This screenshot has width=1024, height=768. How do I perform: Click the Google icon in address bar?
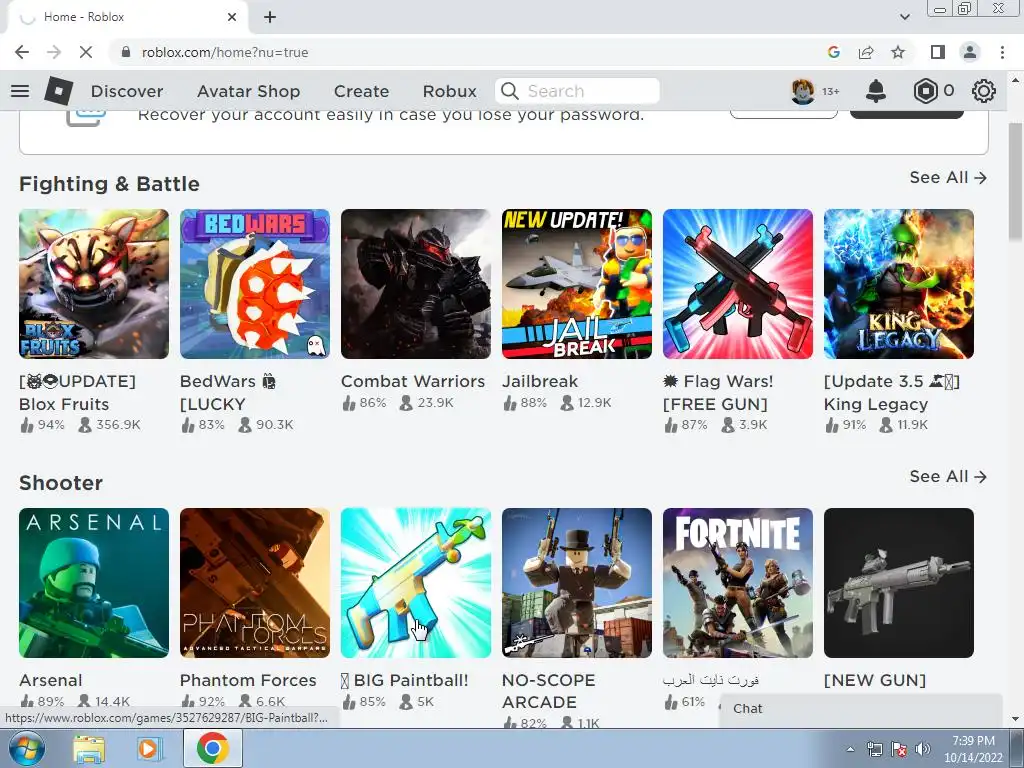point(833,52)
